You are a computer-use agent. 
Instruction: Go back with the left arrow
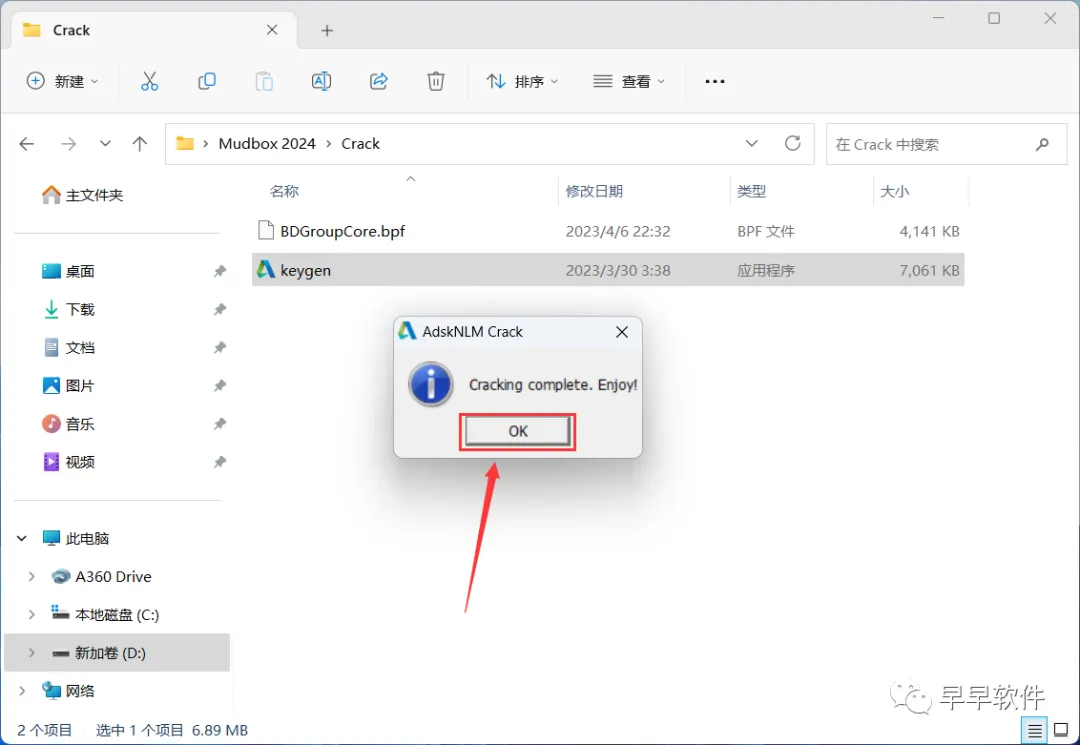pyautogui.click(x=27, y=144)
